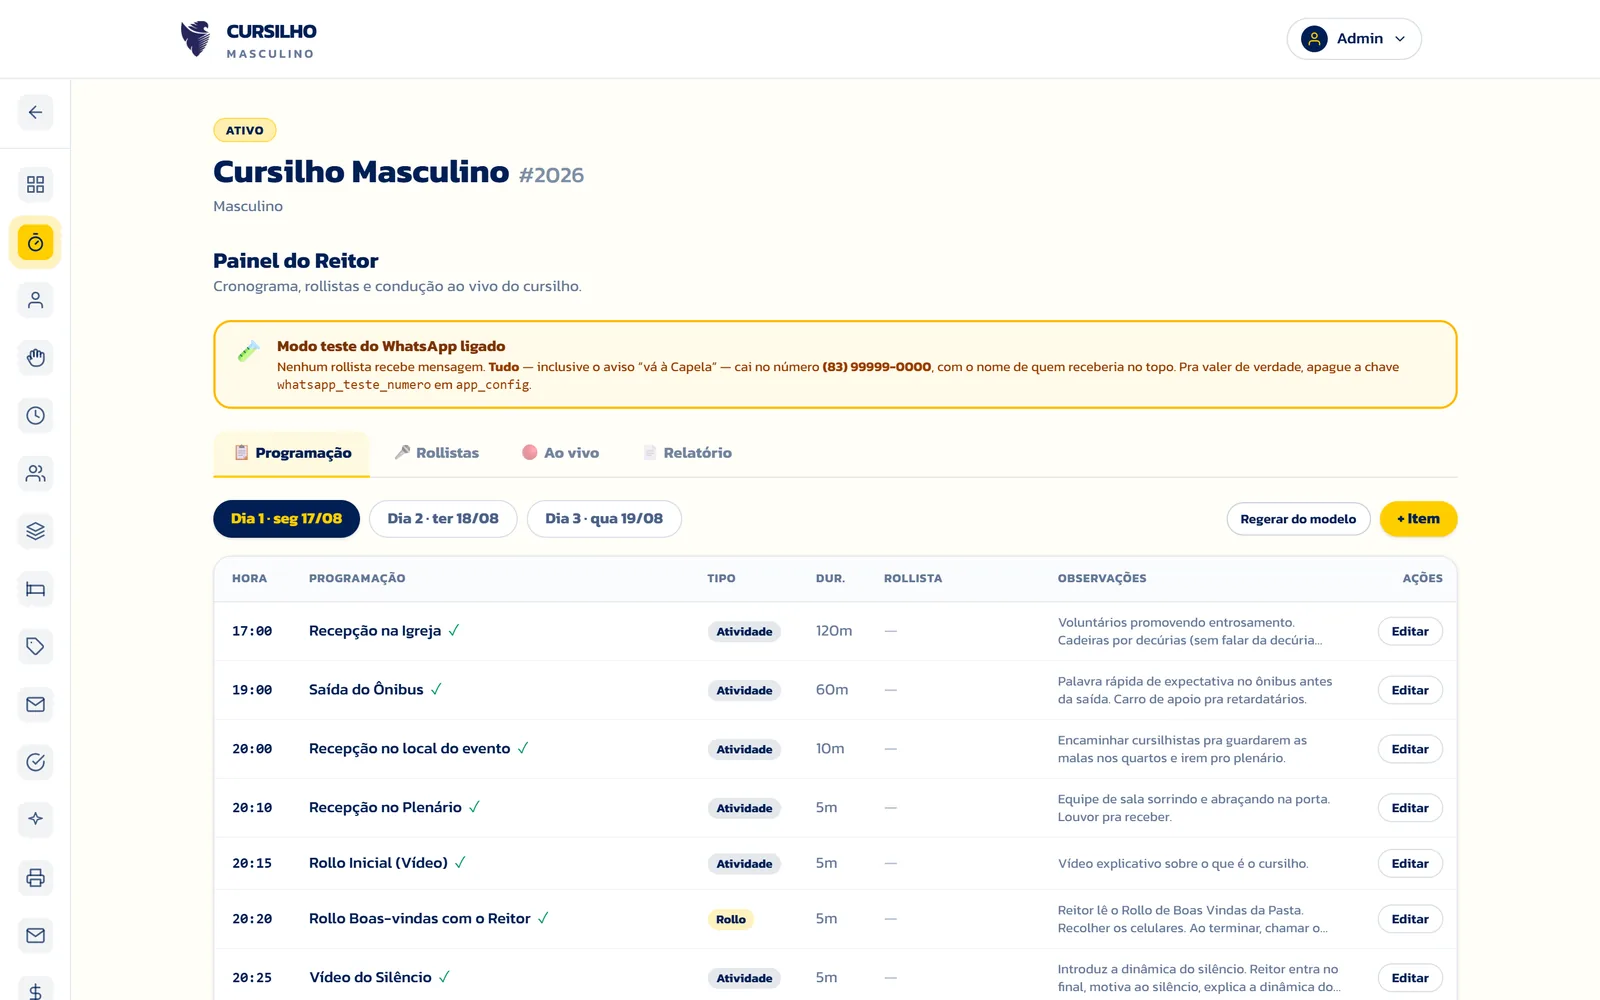
Task: Edit the Saída do Ônibus row
Action: [1410, 690]
